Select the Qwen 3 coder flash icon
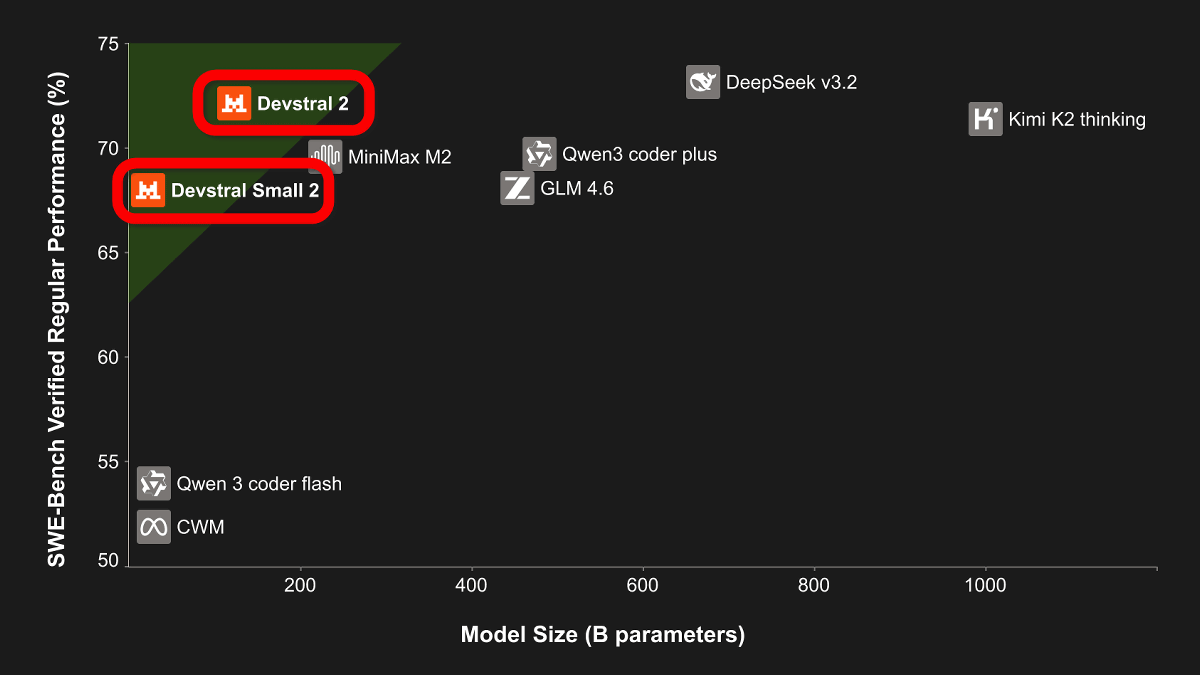1200x675 pixels. coord(153,484)
